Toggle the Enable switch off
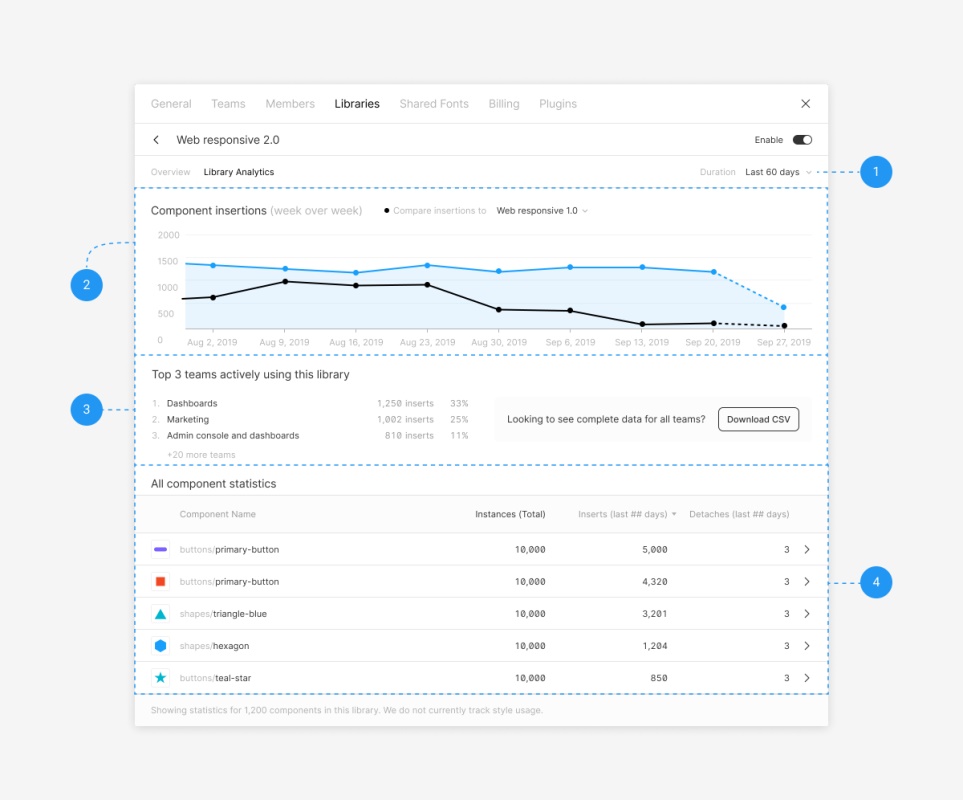The width and height of the screenshot is (963, 800). pyautogui.click(x=802, y=140)
